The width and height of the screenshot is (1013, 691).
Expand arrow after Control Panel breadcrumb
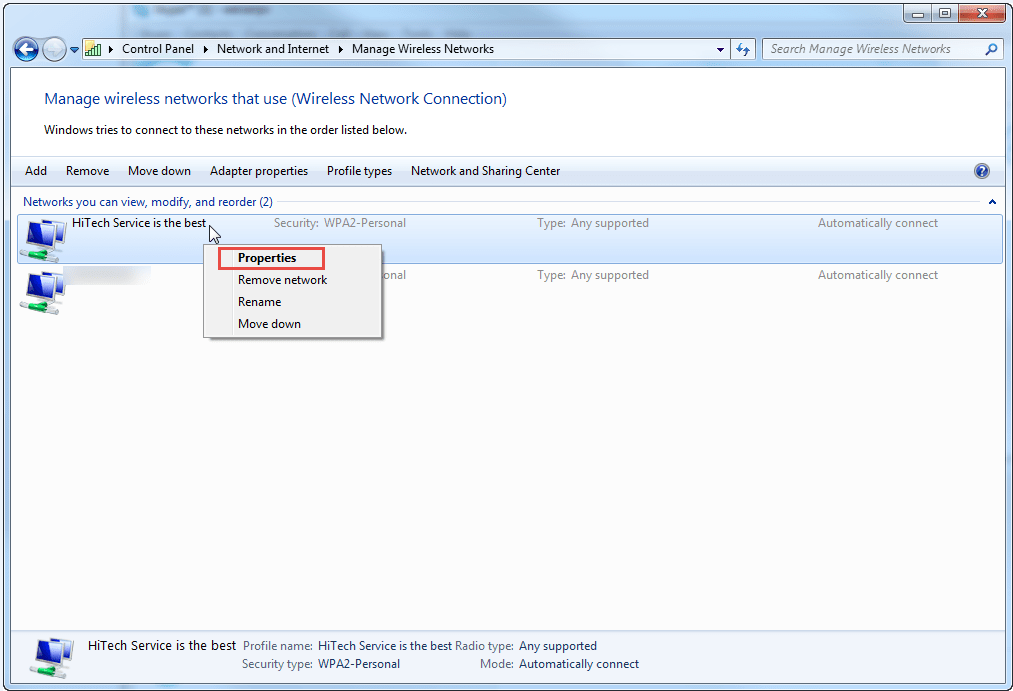205,49
